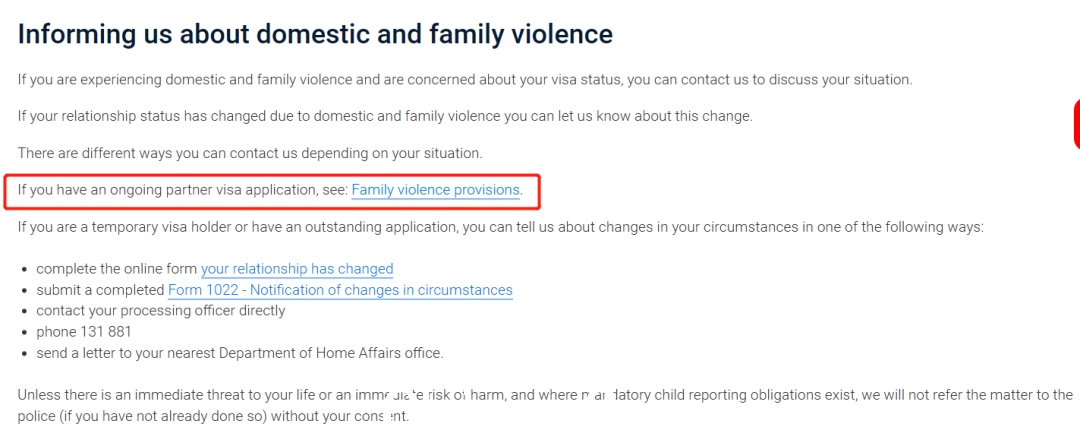Select 'contact your processing officer directly' bullet text
Image resolution: width=1080 pixels, height=446 pixels.
[x=160, y=310]
